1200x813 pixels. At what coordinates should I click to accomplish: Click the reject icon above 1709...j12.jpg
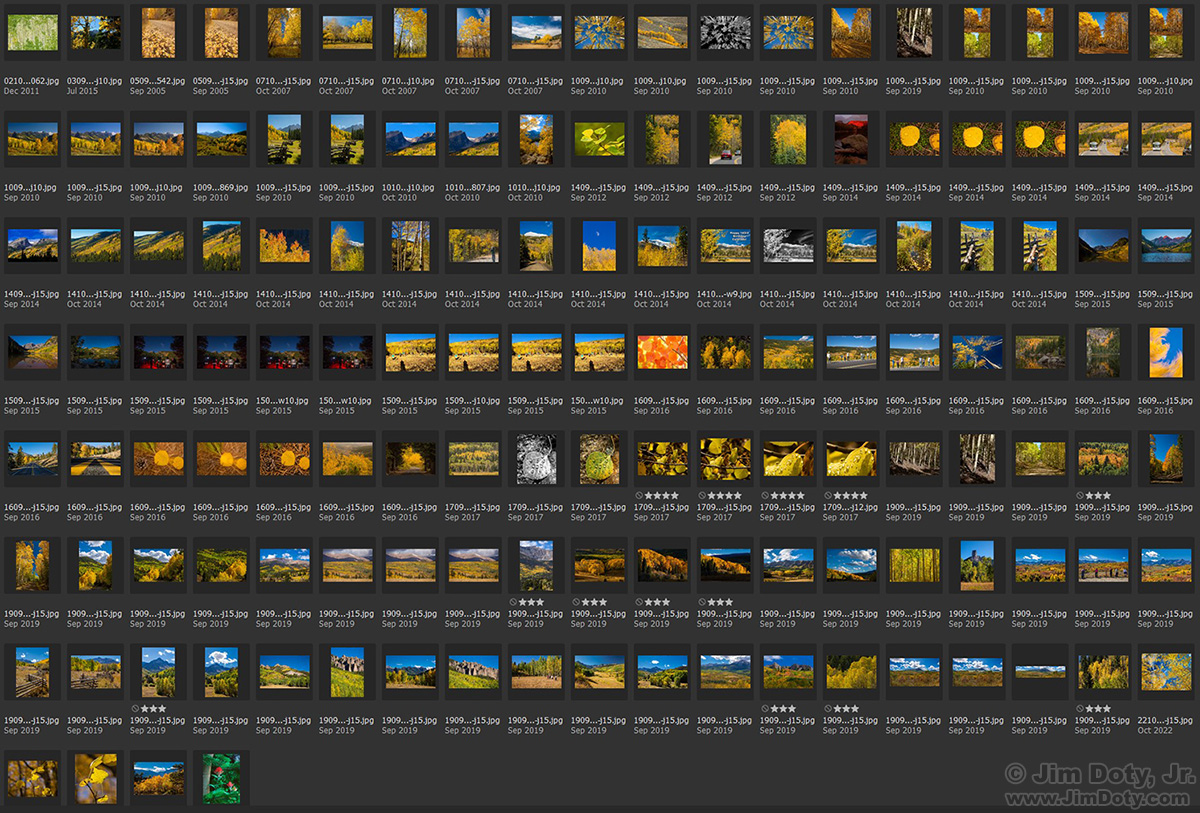coord(830,495)
